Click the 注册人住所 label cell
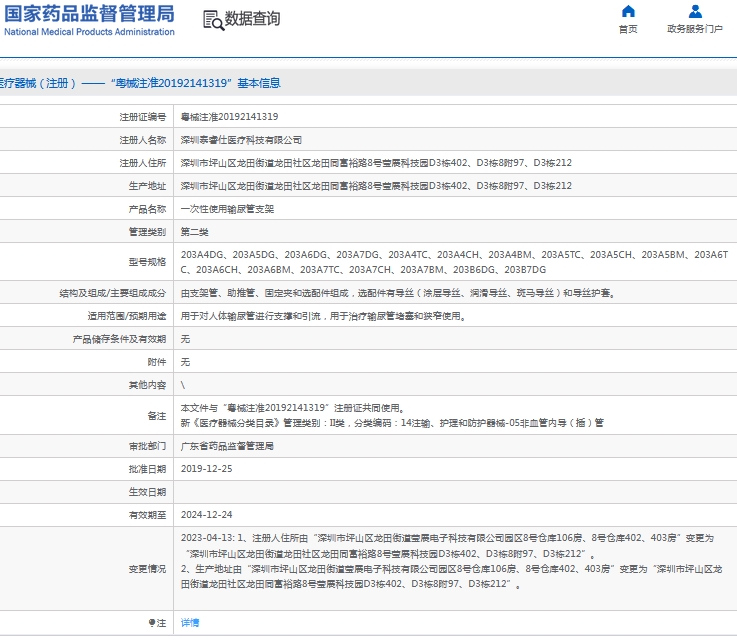 (x=86, y=163)
